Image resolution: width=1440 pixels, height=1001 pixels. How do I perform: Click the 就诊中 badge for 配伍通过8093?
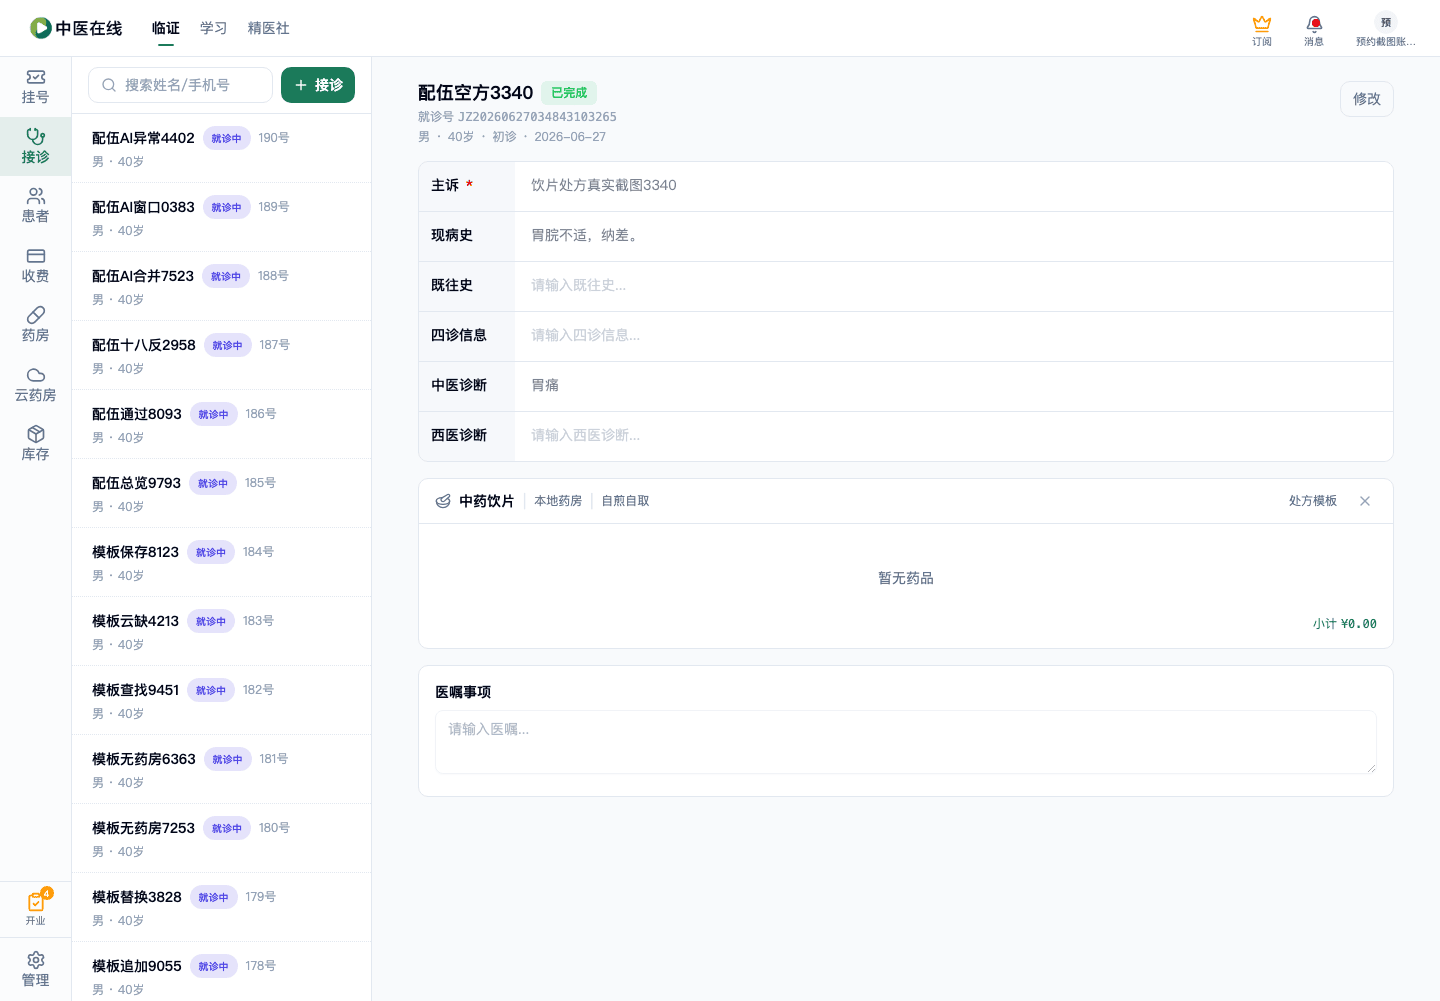point(213,414)
